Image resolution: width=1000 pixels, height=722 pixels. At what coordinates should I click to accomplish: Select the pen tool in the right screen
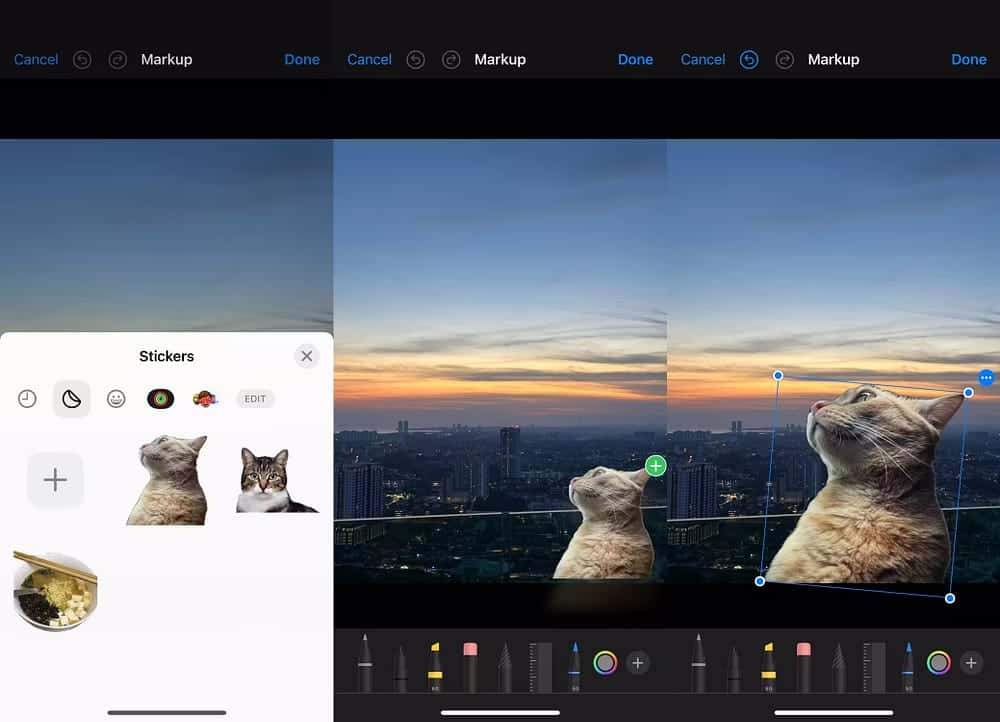pos(698,663)
